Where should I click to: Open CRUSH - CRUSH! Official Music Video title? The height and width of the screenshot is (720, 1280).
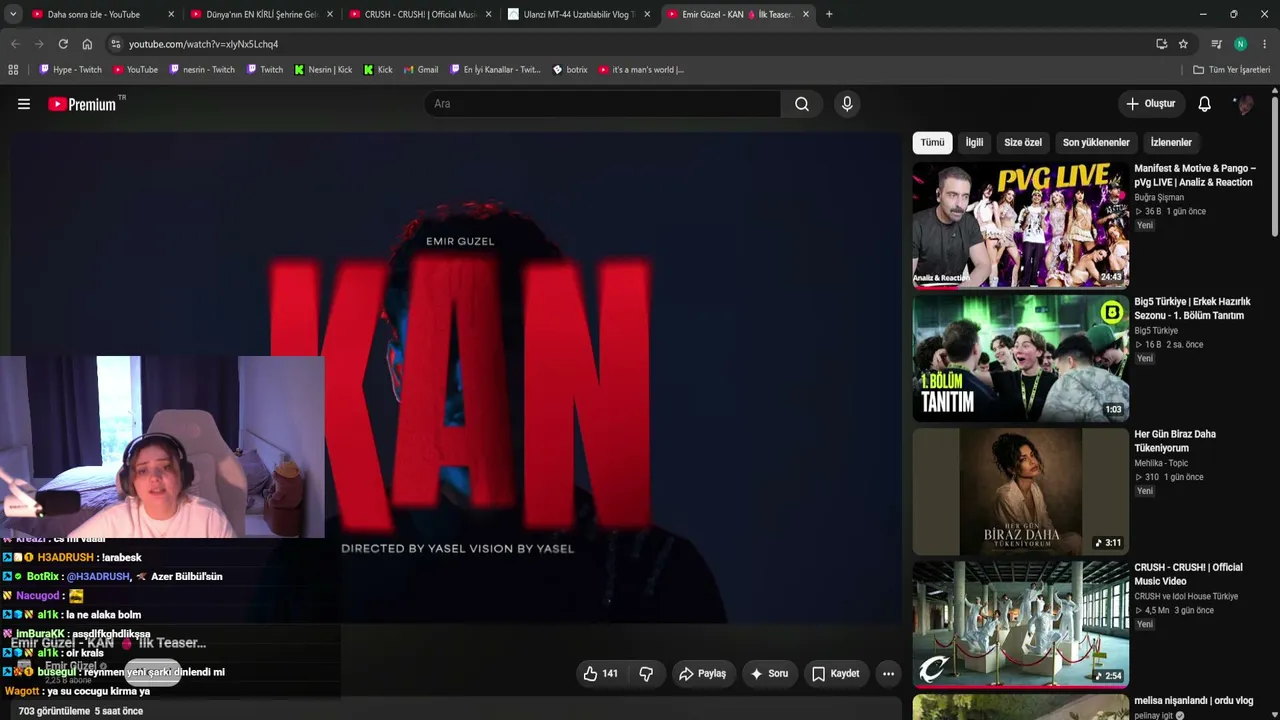coord(1188,574)
